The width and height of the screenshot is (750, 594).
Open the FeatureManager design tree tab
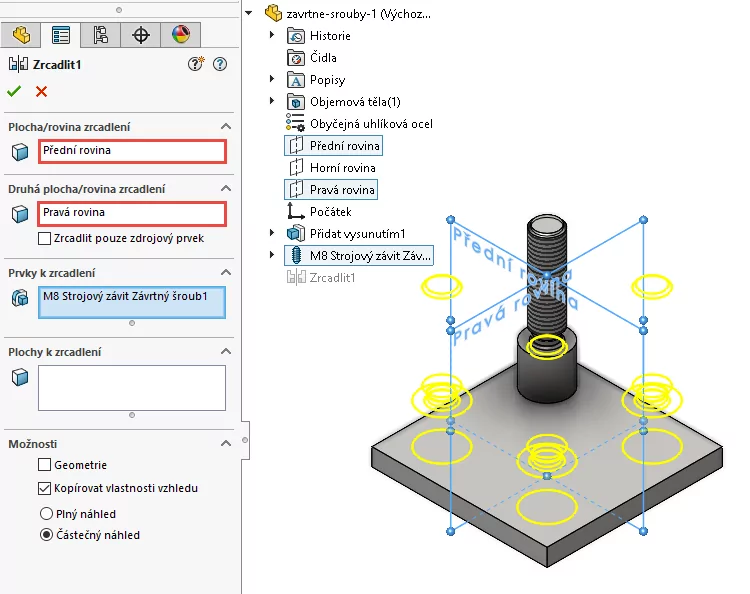21,35
